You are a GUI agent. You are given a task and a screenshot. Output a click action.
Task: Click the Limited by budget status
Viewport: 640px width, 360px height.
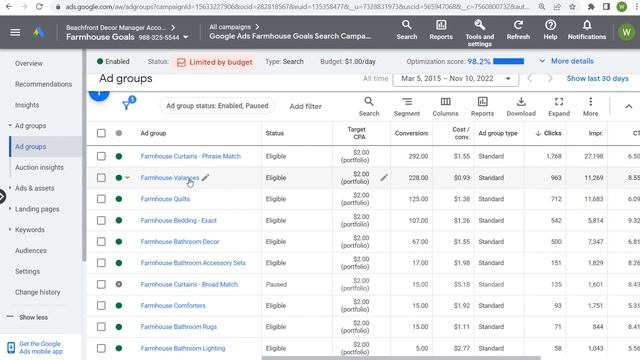coord(215,62)
